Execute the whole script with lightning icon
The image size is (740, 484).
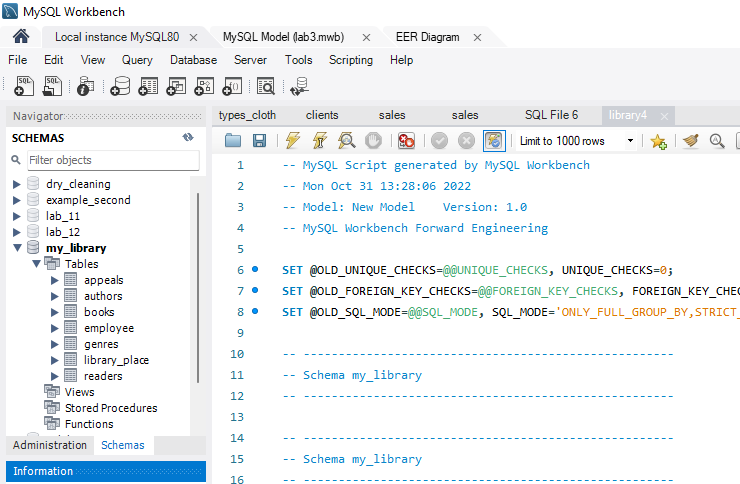[293, 140]
